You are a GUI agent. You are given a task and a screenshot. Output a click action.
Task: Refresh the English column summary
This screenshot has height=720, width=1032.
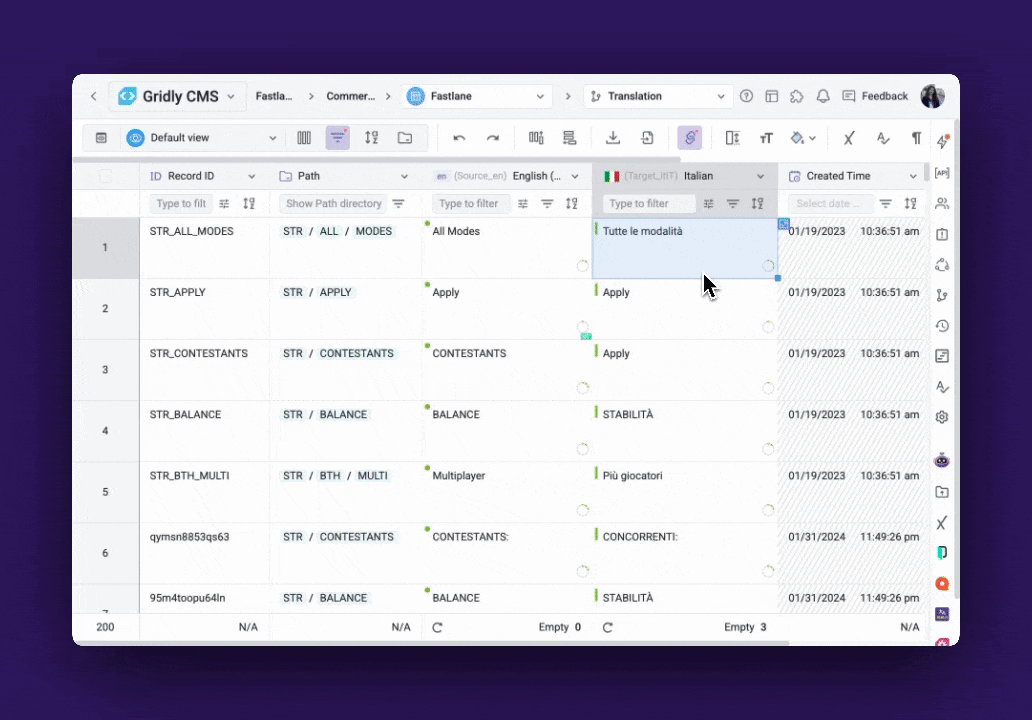437,627
